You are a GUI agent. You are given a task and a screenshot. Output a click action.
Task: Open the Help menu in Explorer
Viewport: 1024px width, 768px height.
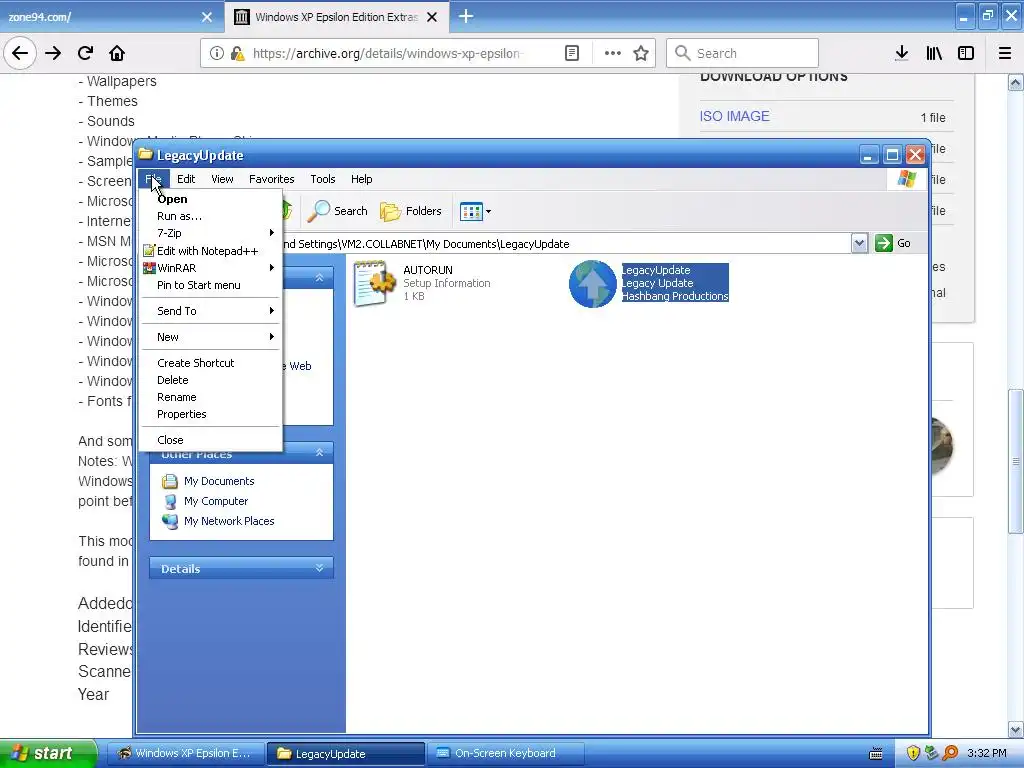click(x=361, y=179)
